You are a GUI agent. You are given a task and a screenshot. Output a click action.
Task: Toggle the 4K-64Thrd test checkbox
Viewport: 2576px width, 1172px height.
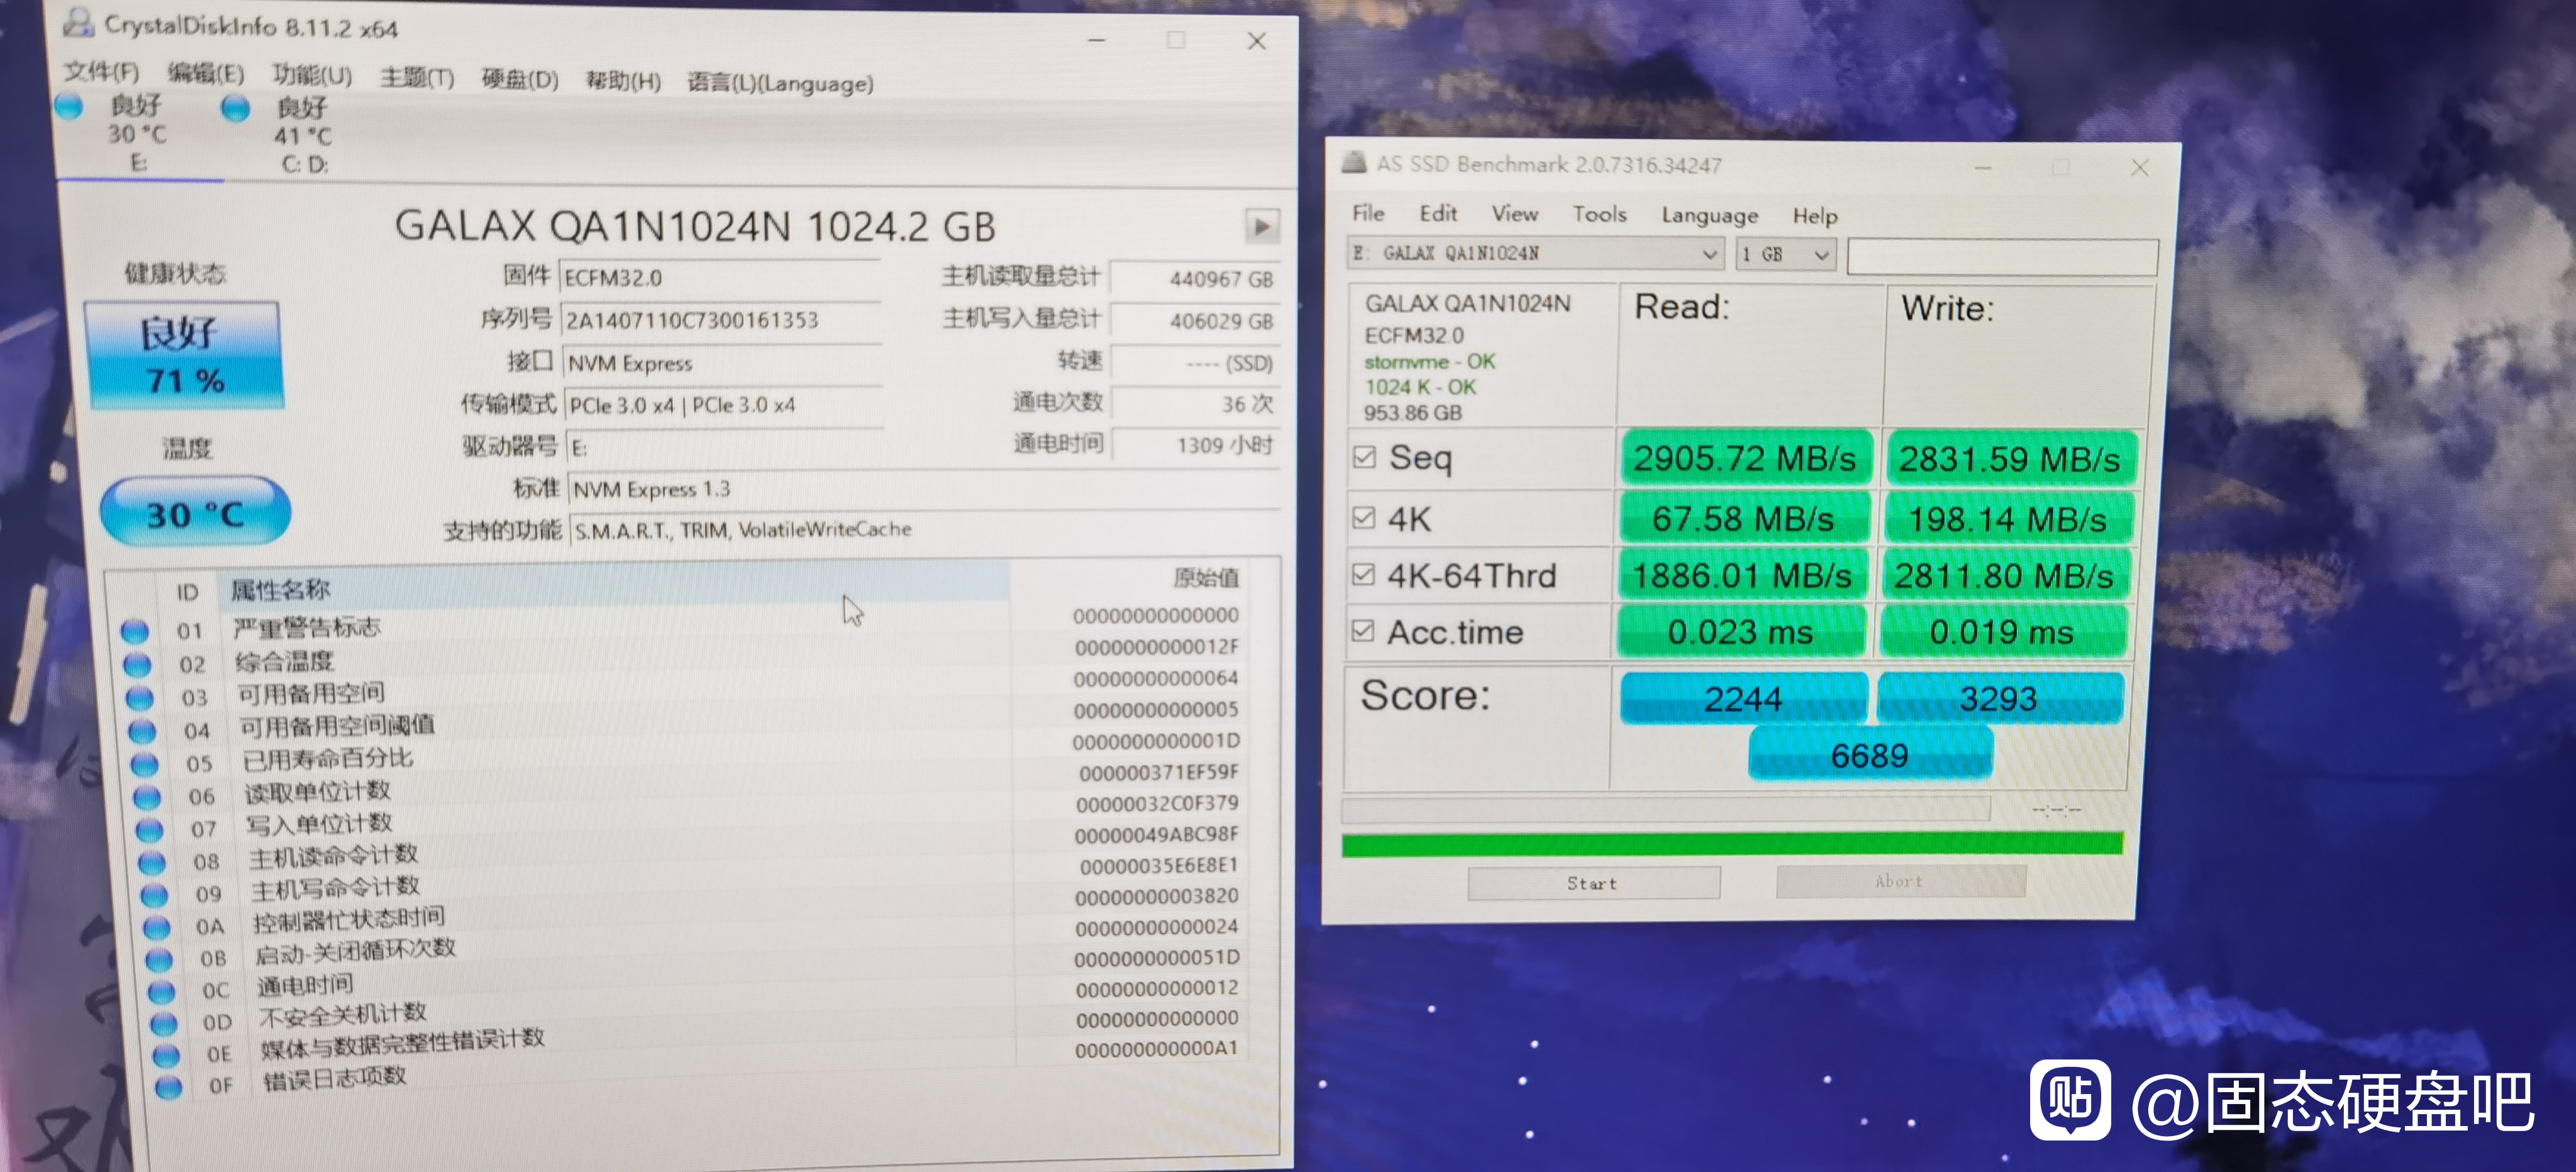pos(1362,575)
